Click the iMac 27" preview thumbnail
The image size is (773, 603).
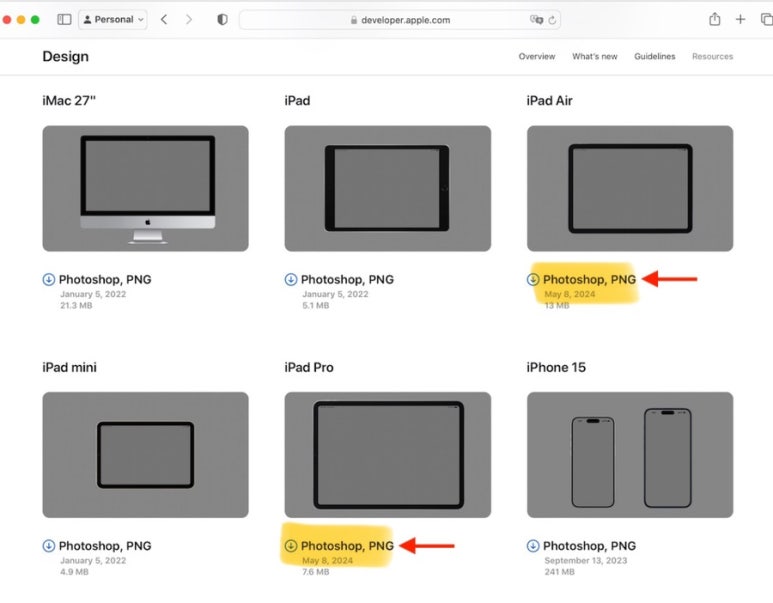(145, 188)
